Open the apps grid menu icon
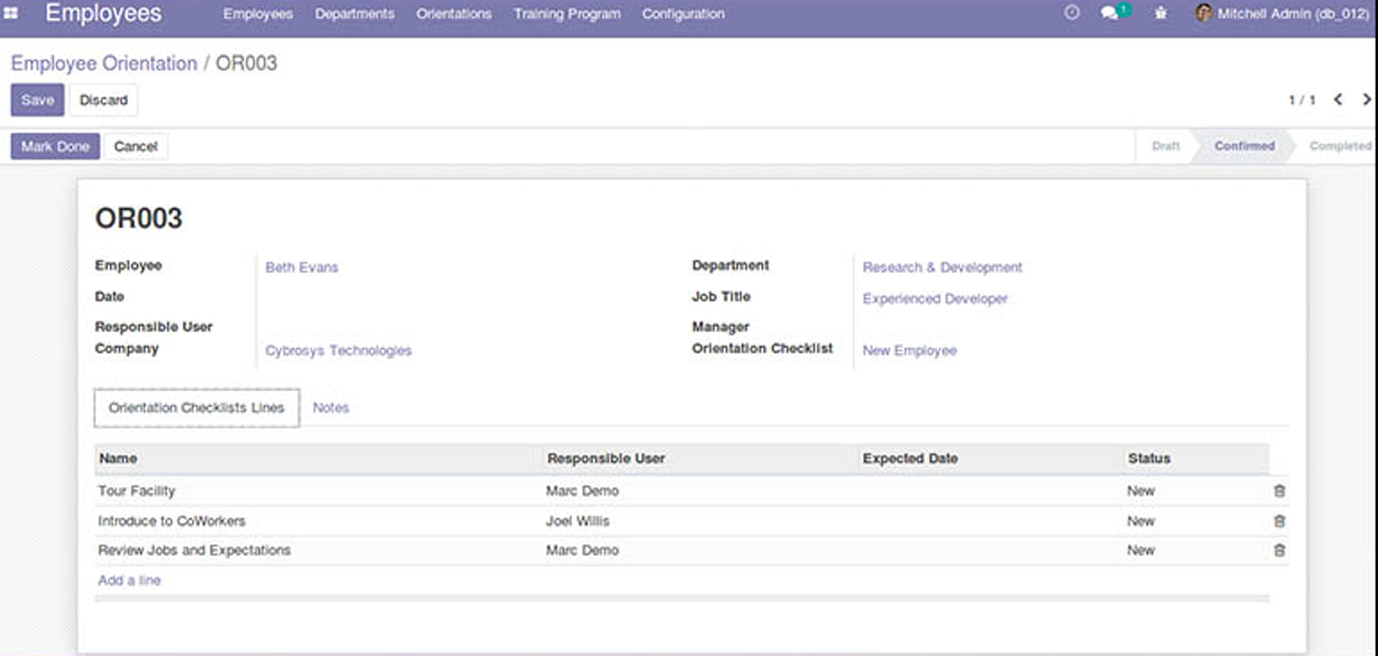This screenshot has height=656, width=1378. pyautogui.click(x=12, y=14)
